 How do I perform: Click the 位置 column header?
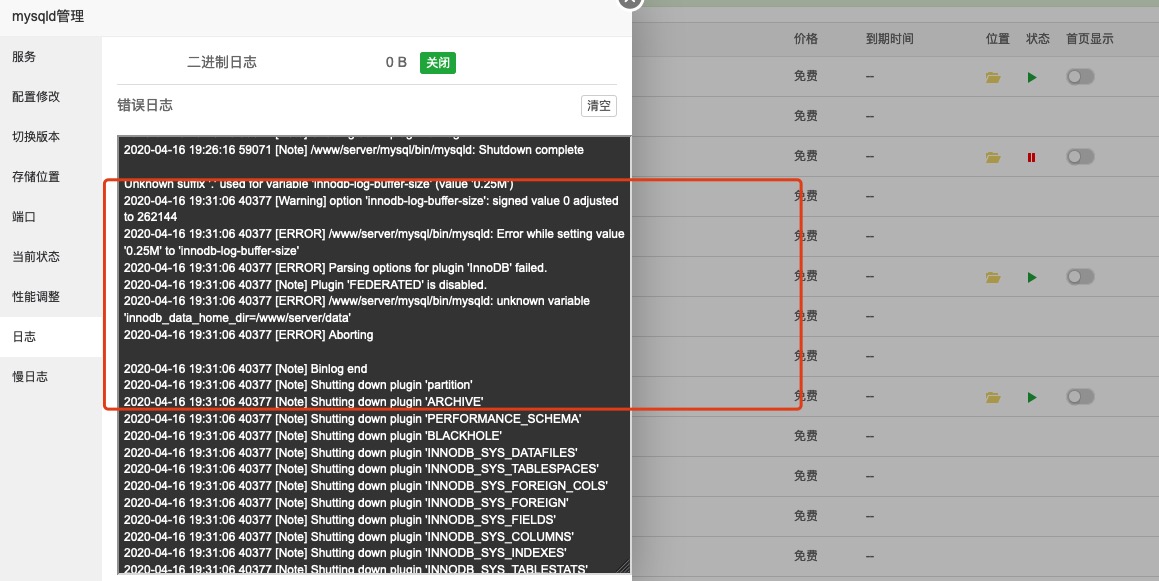997,38
